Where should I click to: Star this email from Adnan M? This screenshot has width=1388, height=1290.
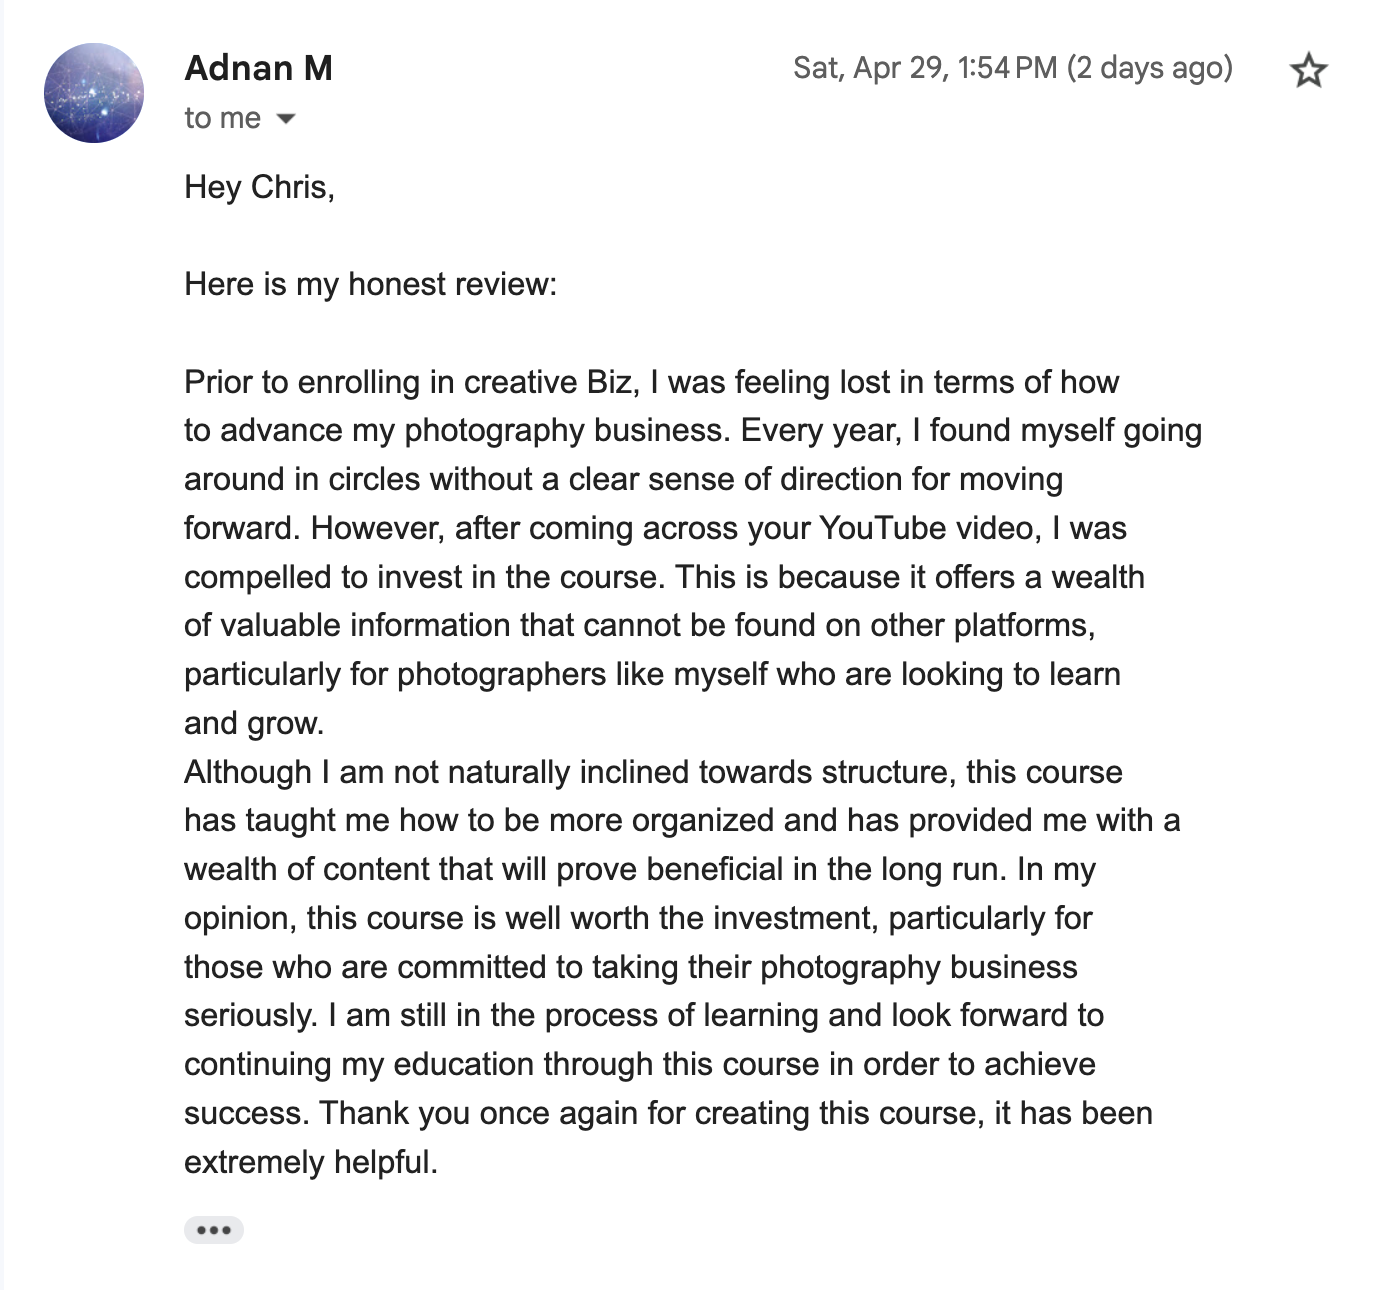click(x=1308, y=70)
